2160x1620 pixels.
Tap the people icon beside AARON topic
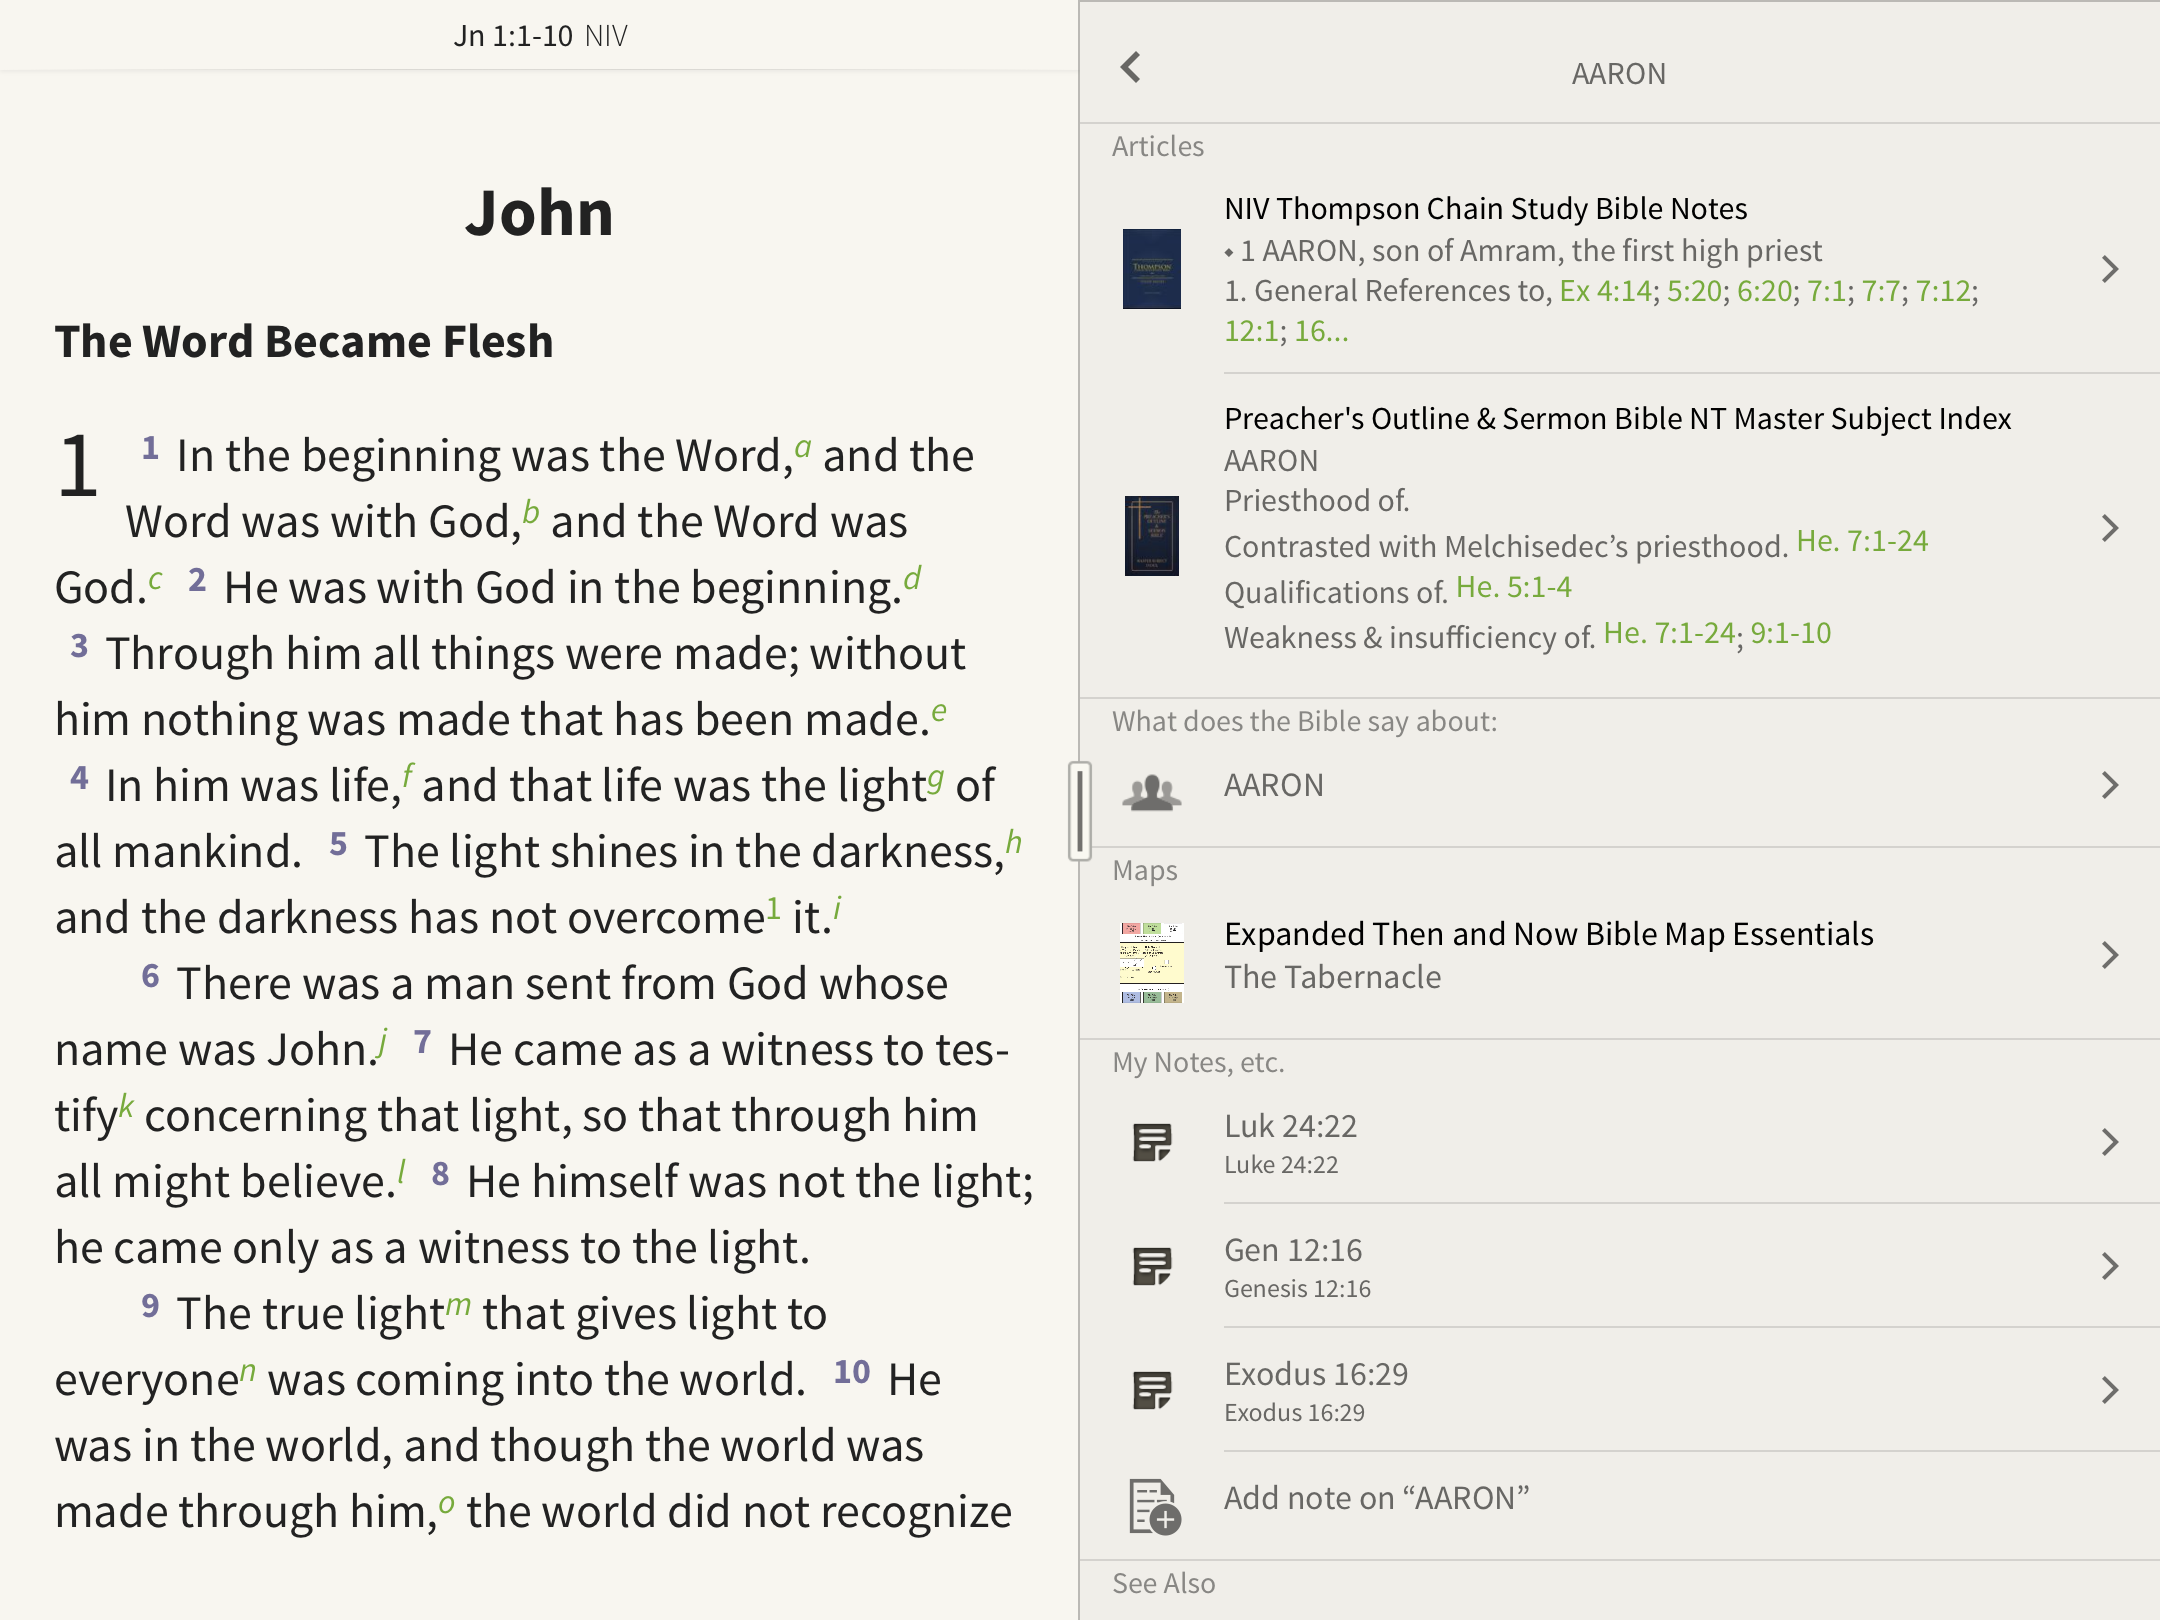click(x=1151, y=791)
